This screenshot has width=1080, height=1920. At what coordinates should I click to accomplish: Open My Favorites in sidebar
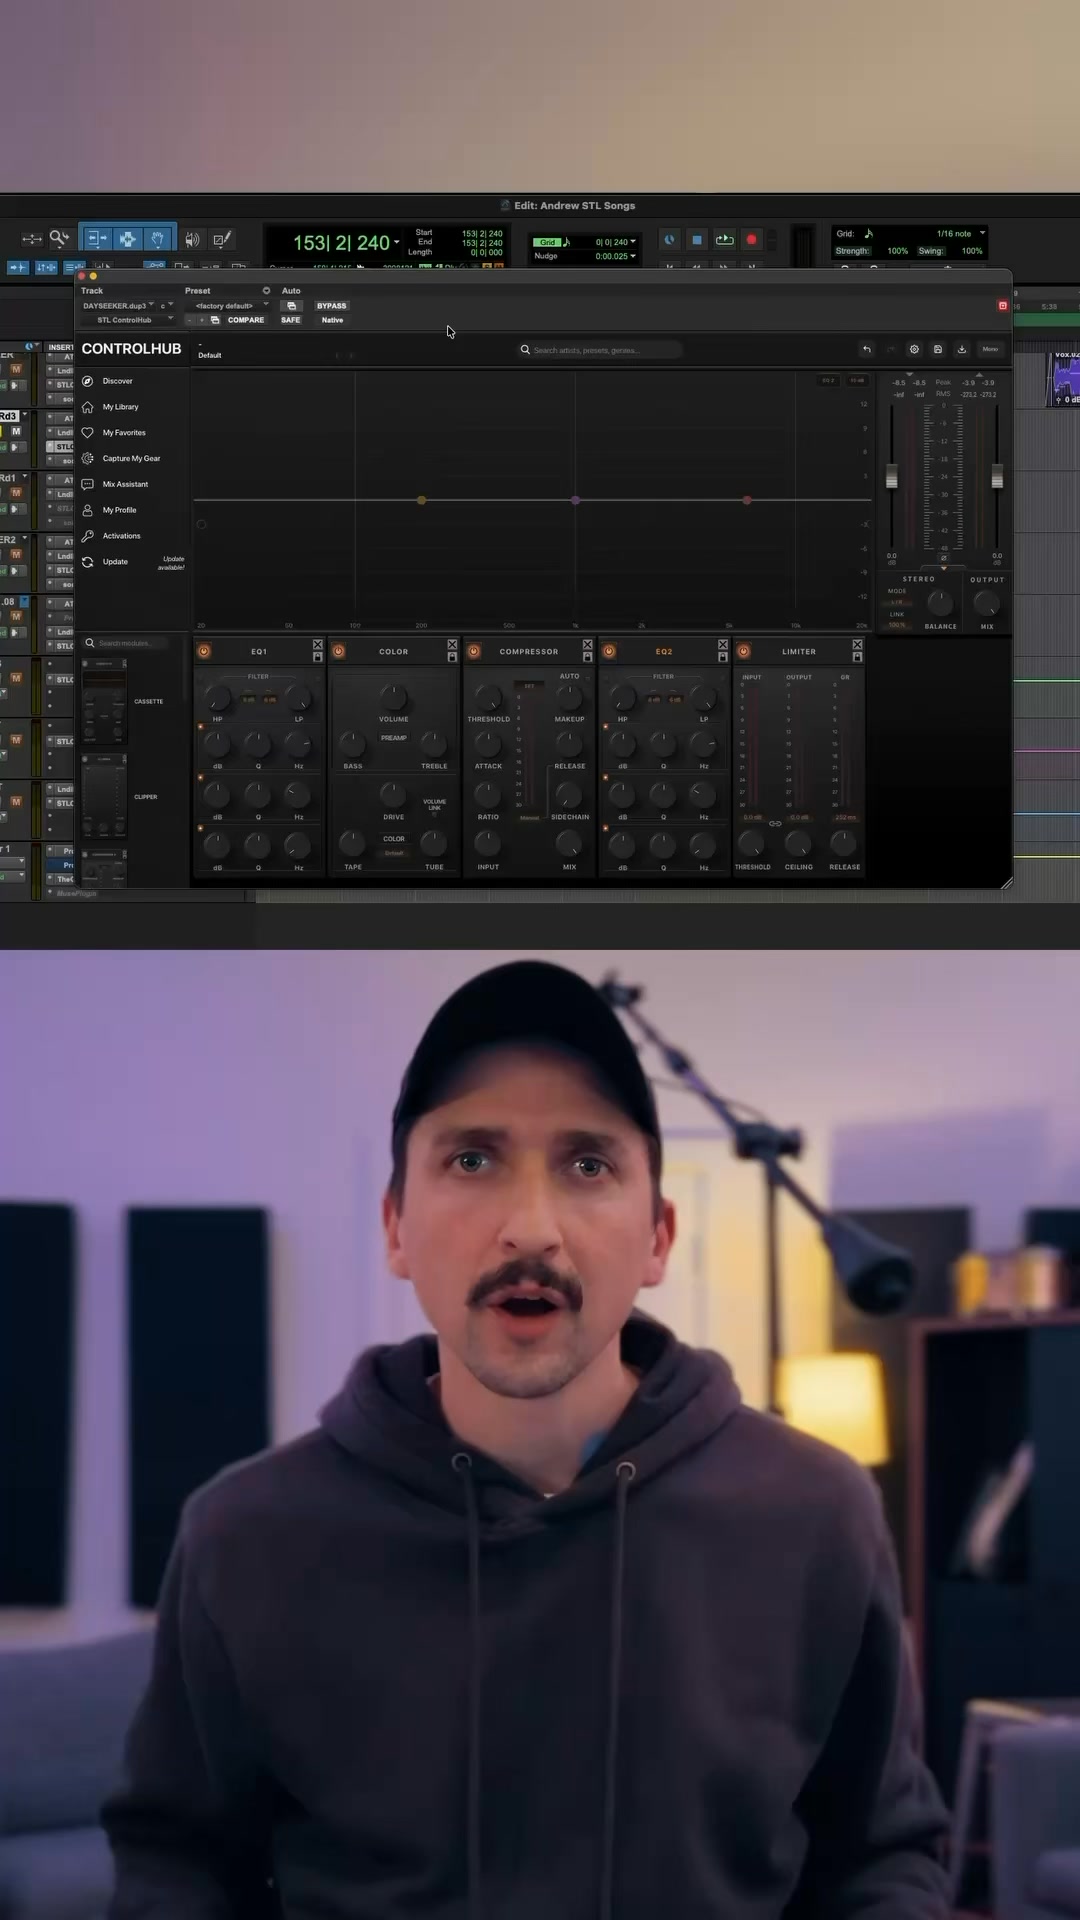coord(124,433)
